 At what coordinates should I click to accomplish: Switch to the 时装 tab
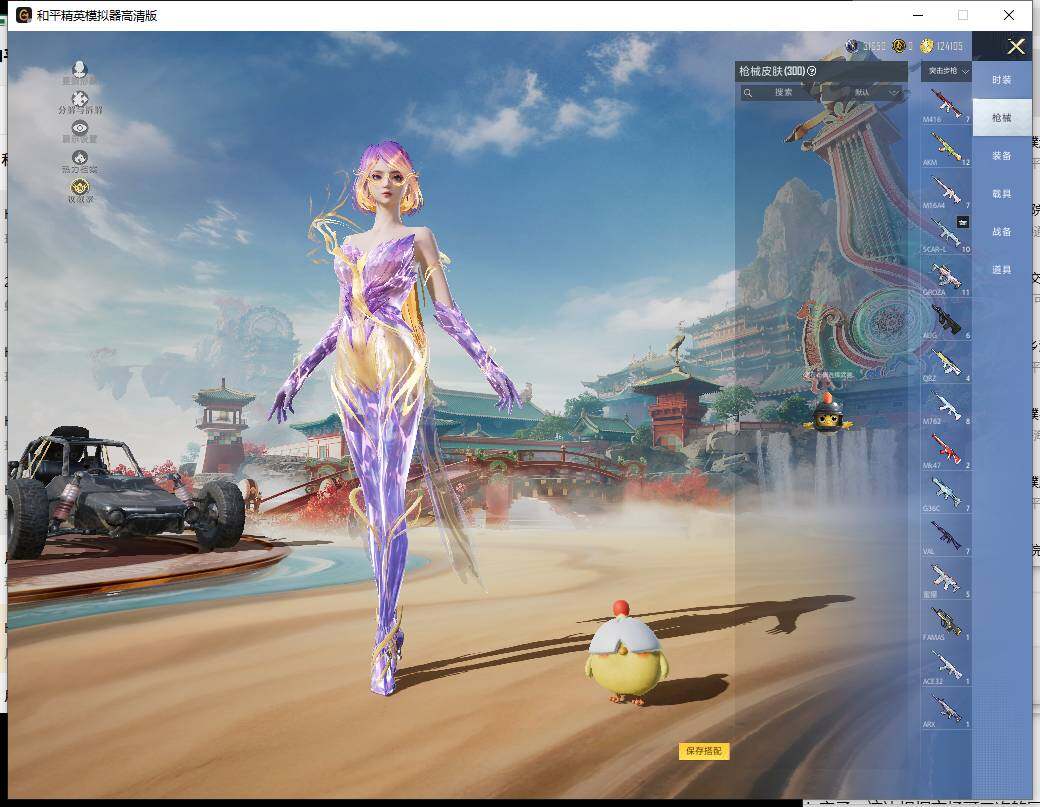(x=1001, y=80)
